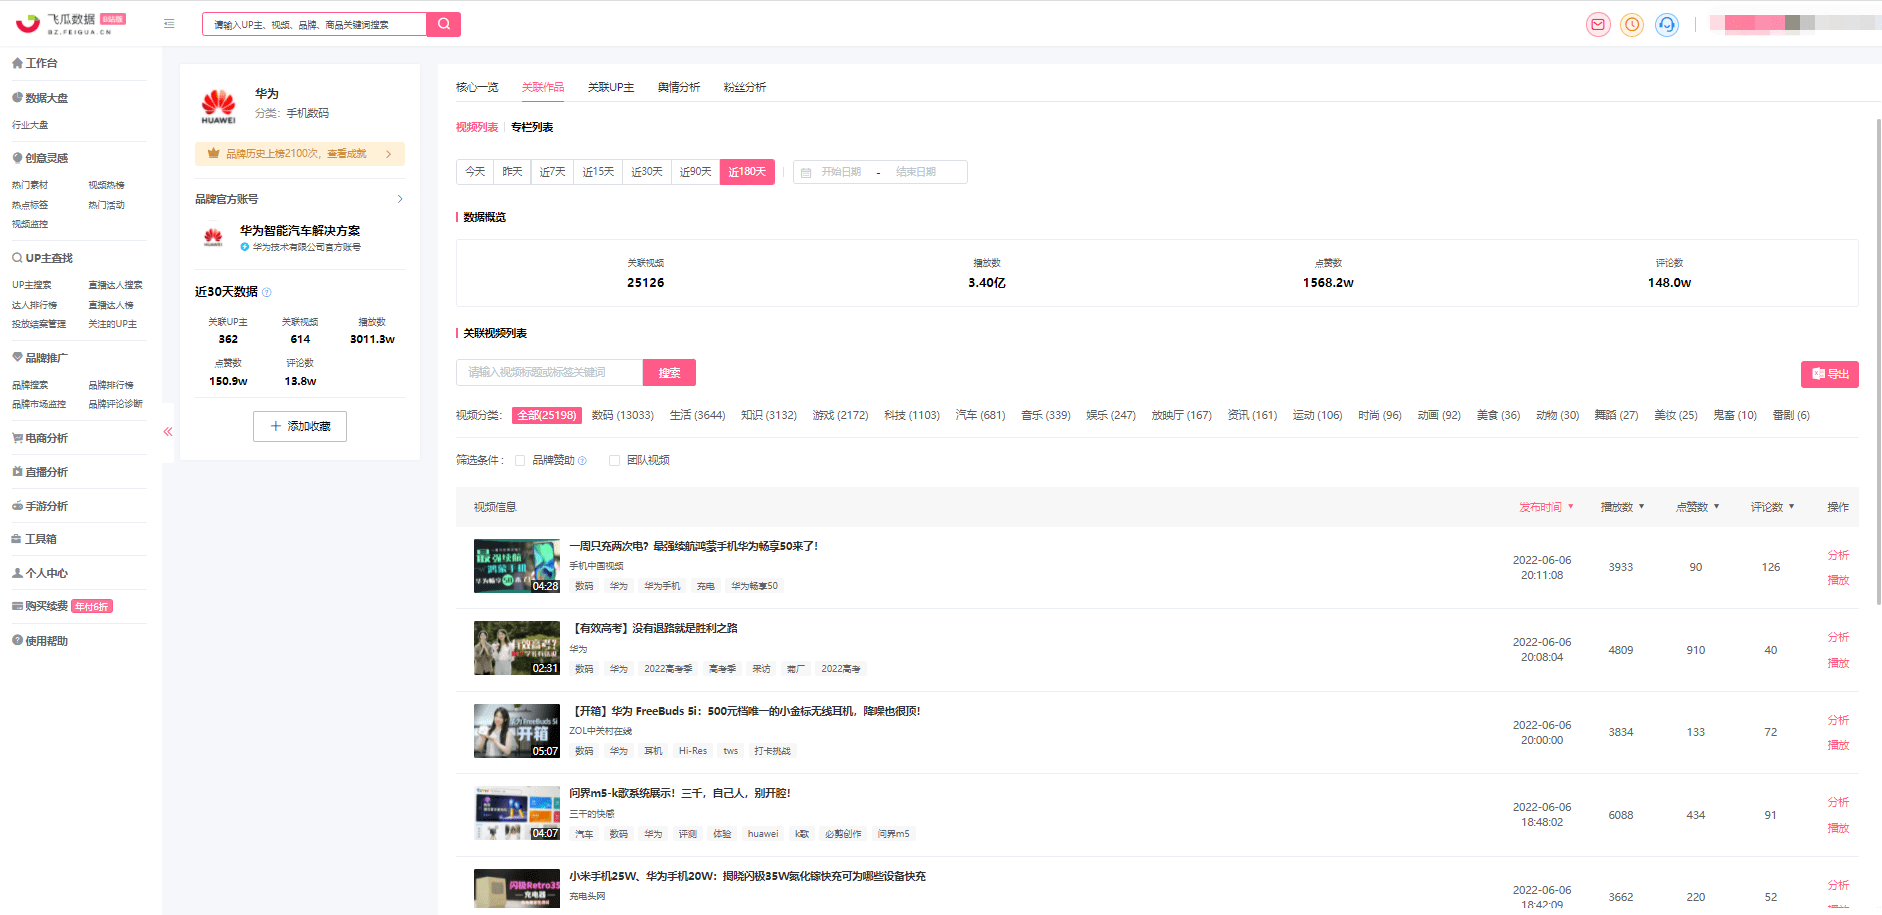The height and width of the screenshot is (915, 1882).
Task: Open 手游分析 in sidebar
Action: (x=41, y=506)
